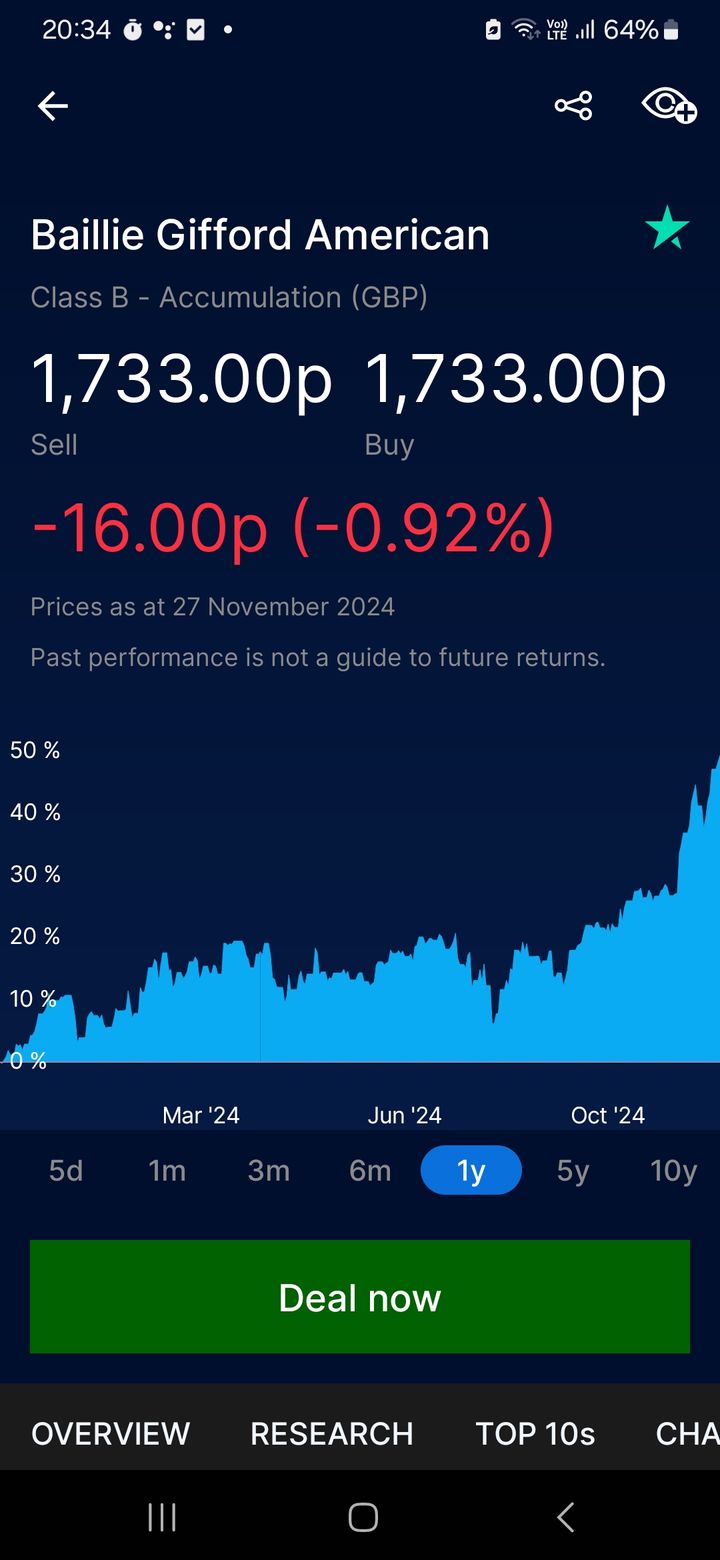The width and height of the screenshot is (720, 1560).
Task: Select the 6m chart range
Action: point(370,1170)
